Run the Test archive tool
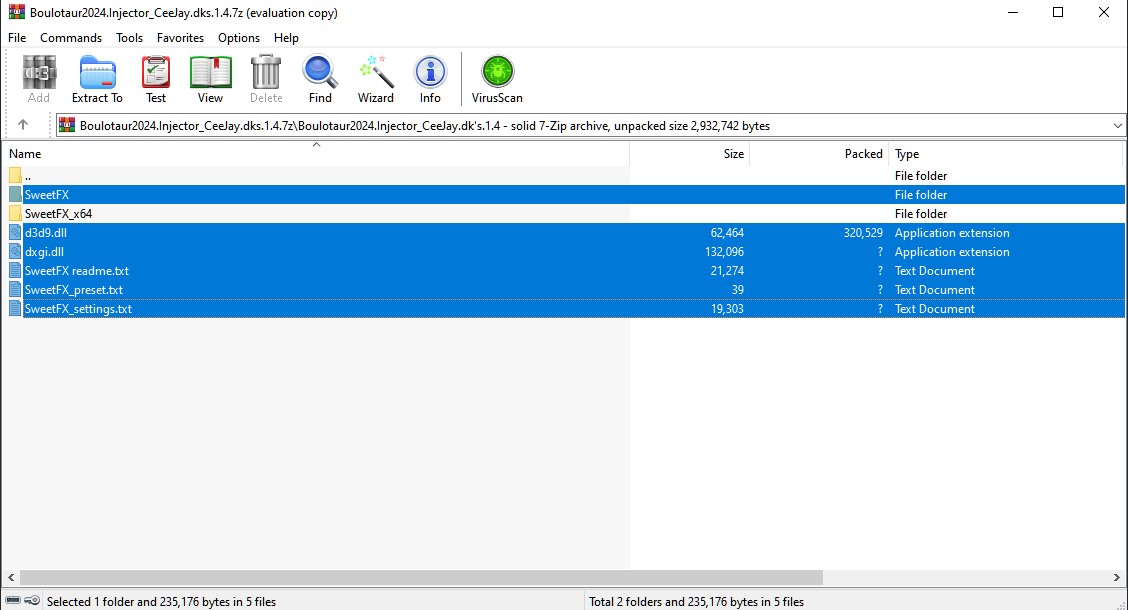Screen dimensions: 1128x610 pyautogui.click(x=156, y=72)
